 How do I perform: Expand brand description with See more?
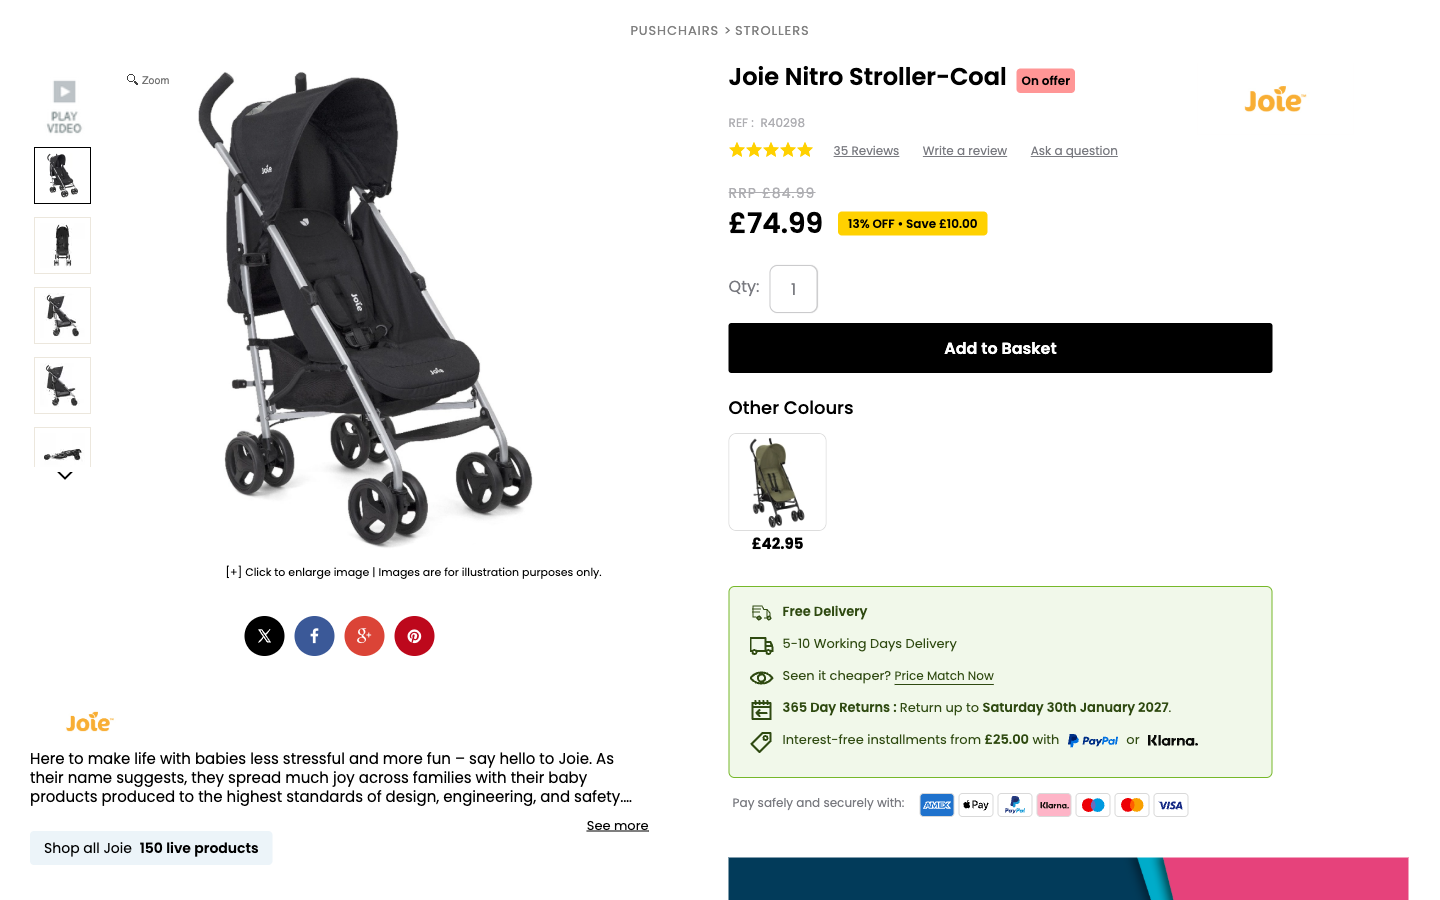tap(617, 826)
